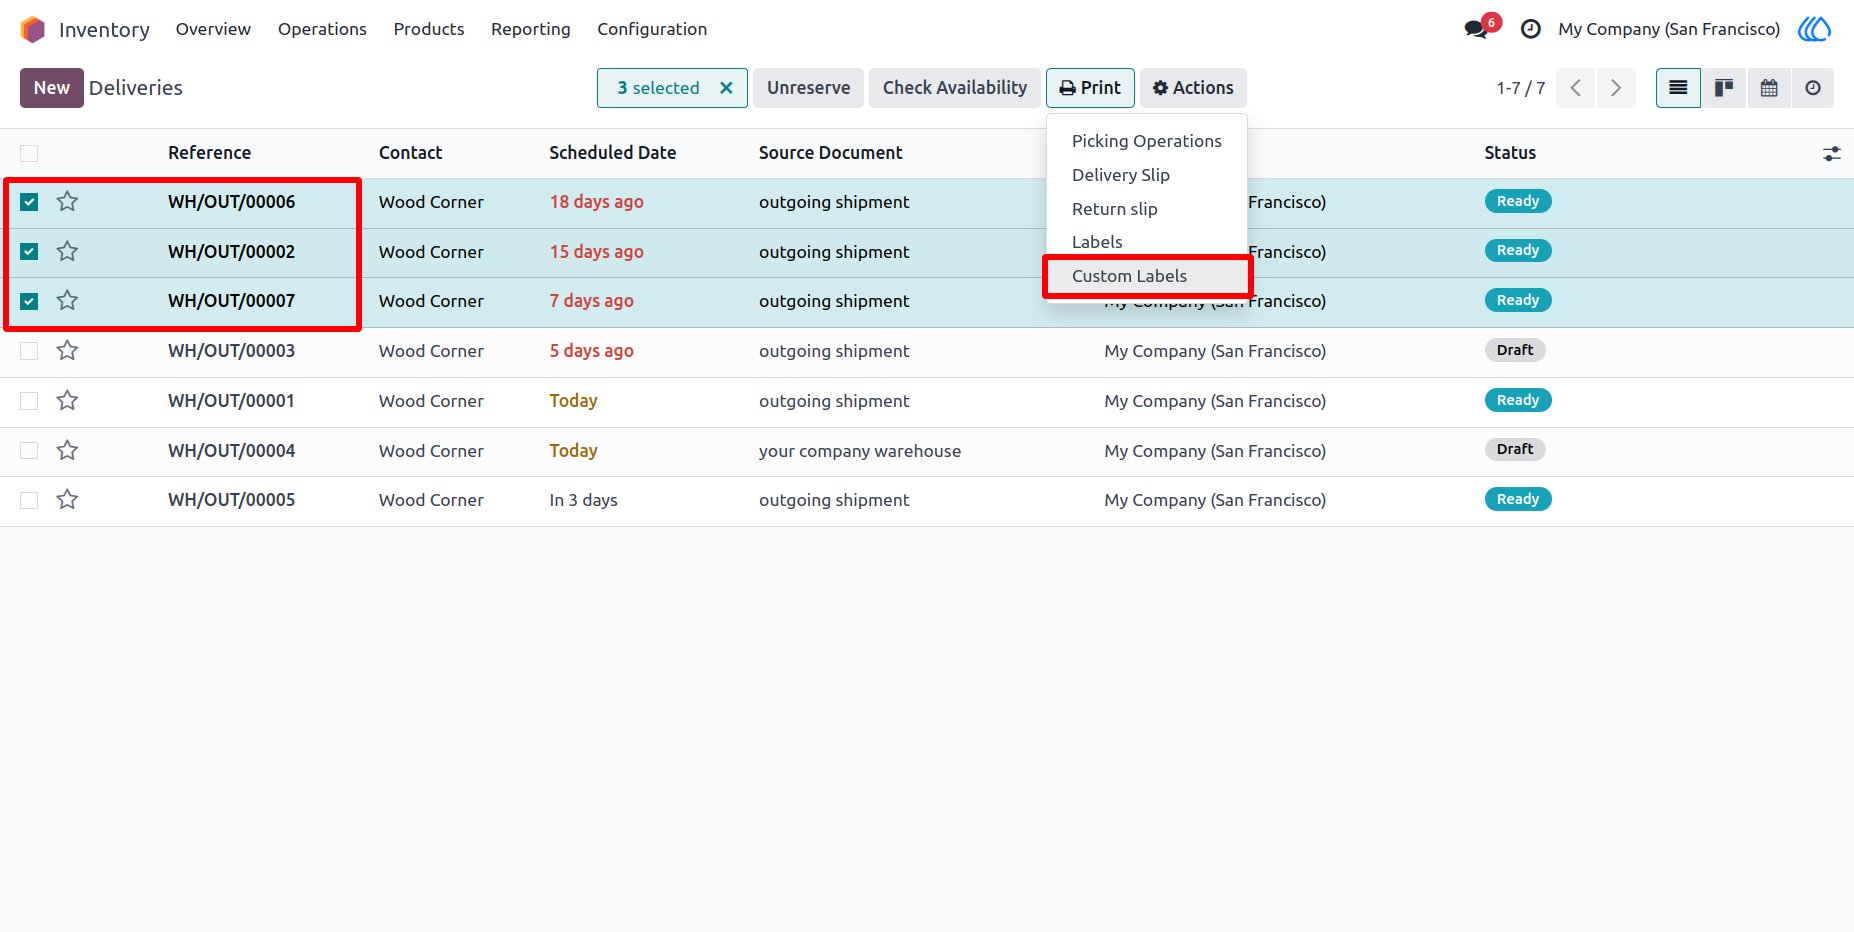Open the Print dropdown

point(1090,88)
